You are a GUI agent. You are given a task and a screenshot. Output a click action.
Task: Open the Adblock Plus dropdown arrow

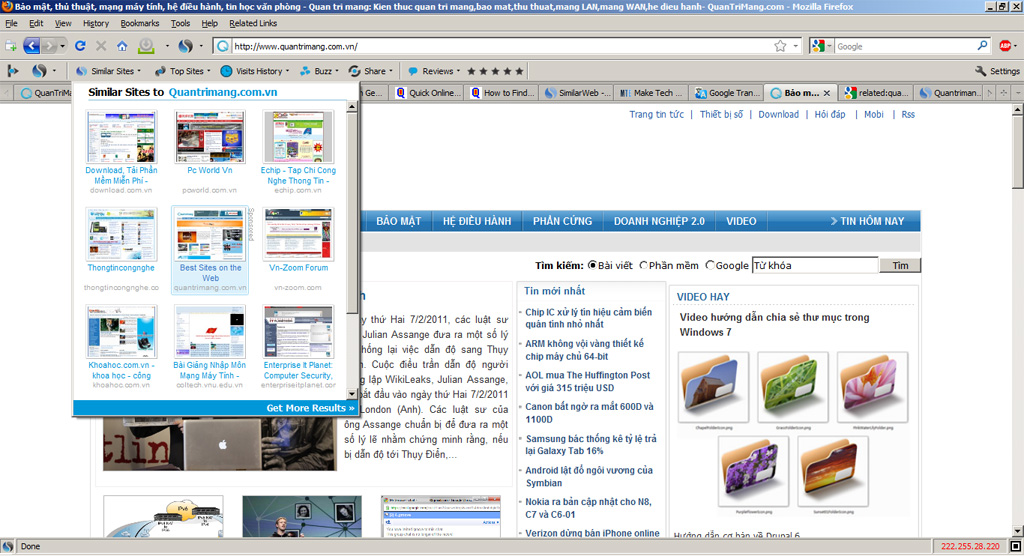(1016, 46)
